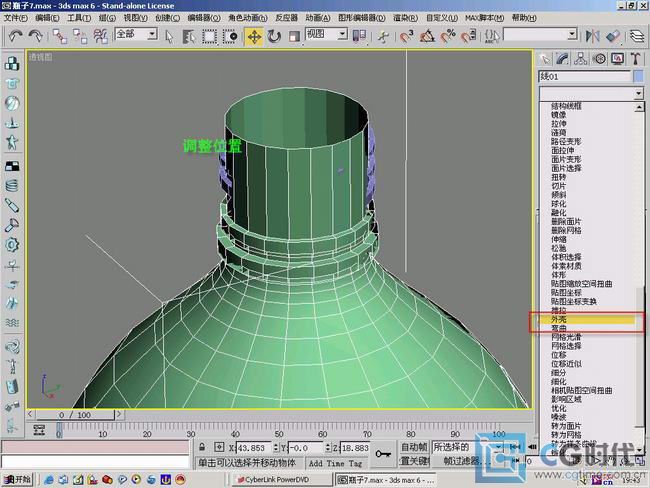This screenshot has height=488, width=650.
Task: Open the 渲染(R) menu
Action: (405, 18)
